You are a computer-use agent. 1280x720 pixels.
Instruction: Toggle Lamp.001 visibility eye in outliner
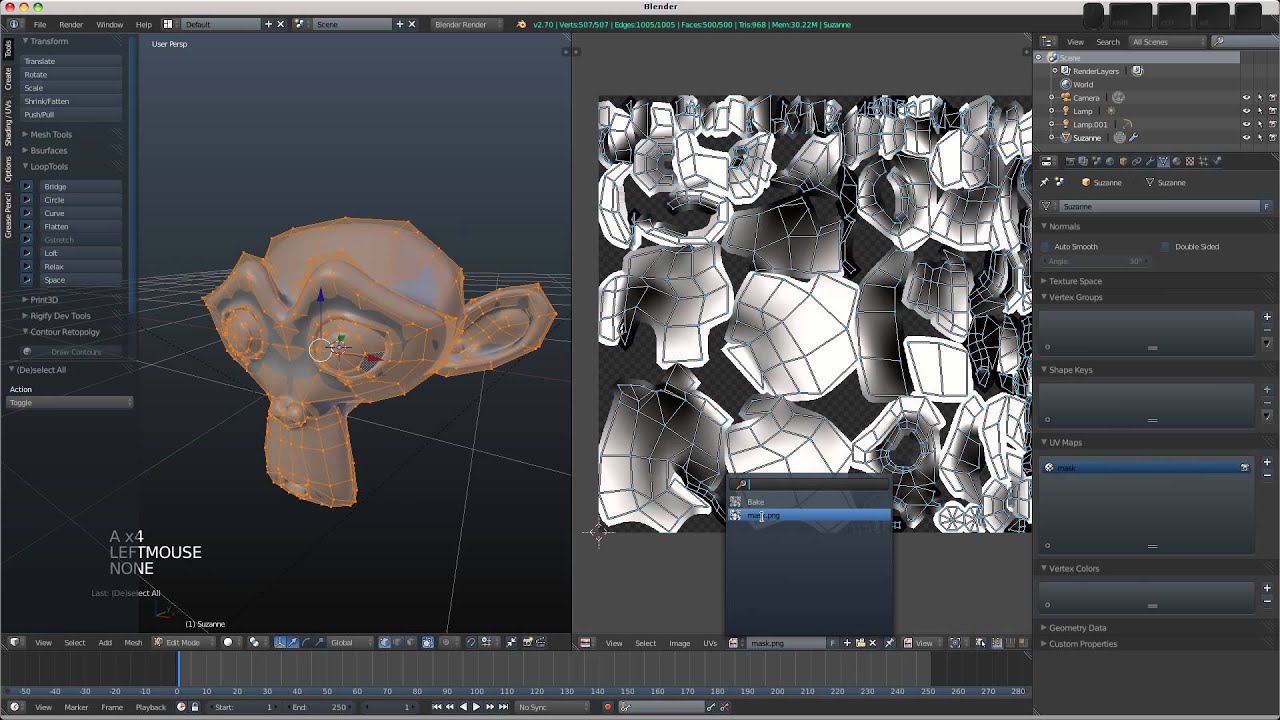pyautogui.click(x=1246, y=124)
